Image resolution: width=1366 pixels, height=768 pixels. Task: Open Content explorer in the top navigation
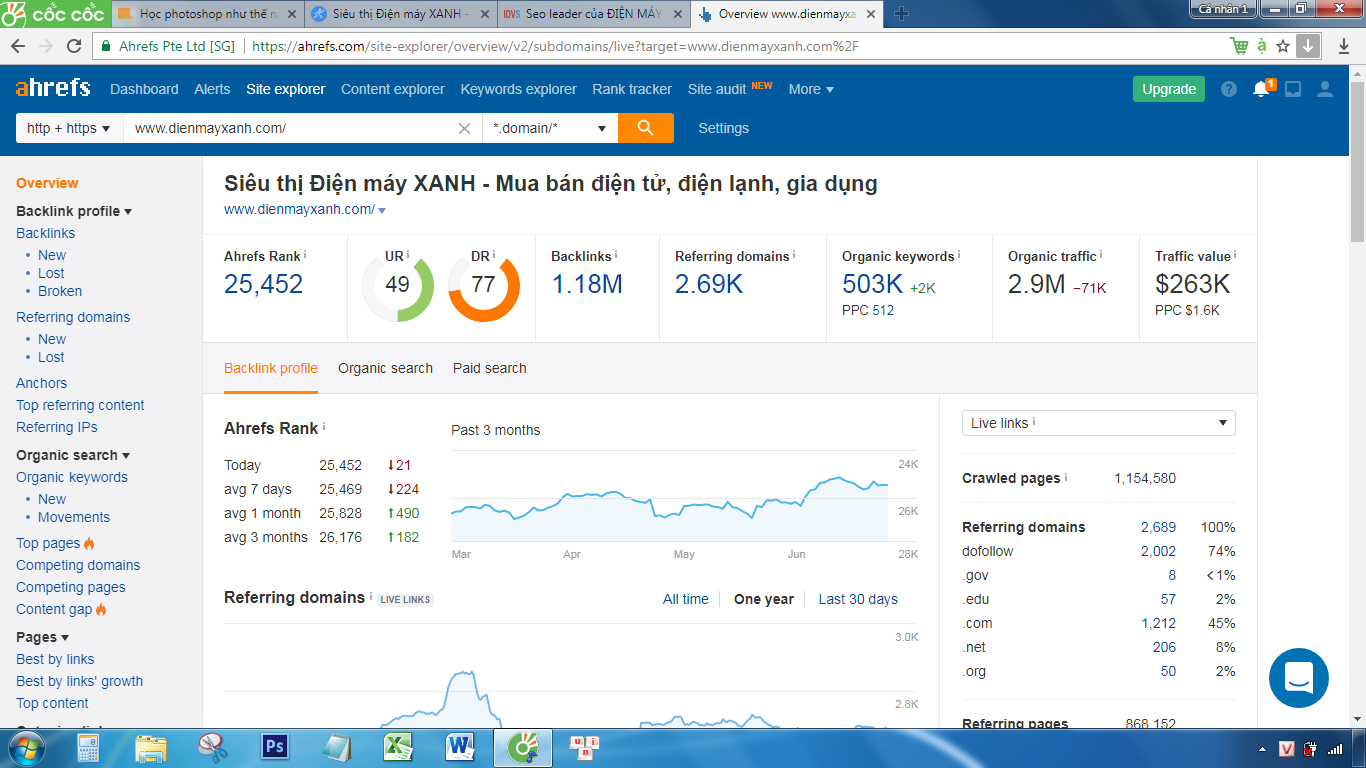[x=393, y=89]
